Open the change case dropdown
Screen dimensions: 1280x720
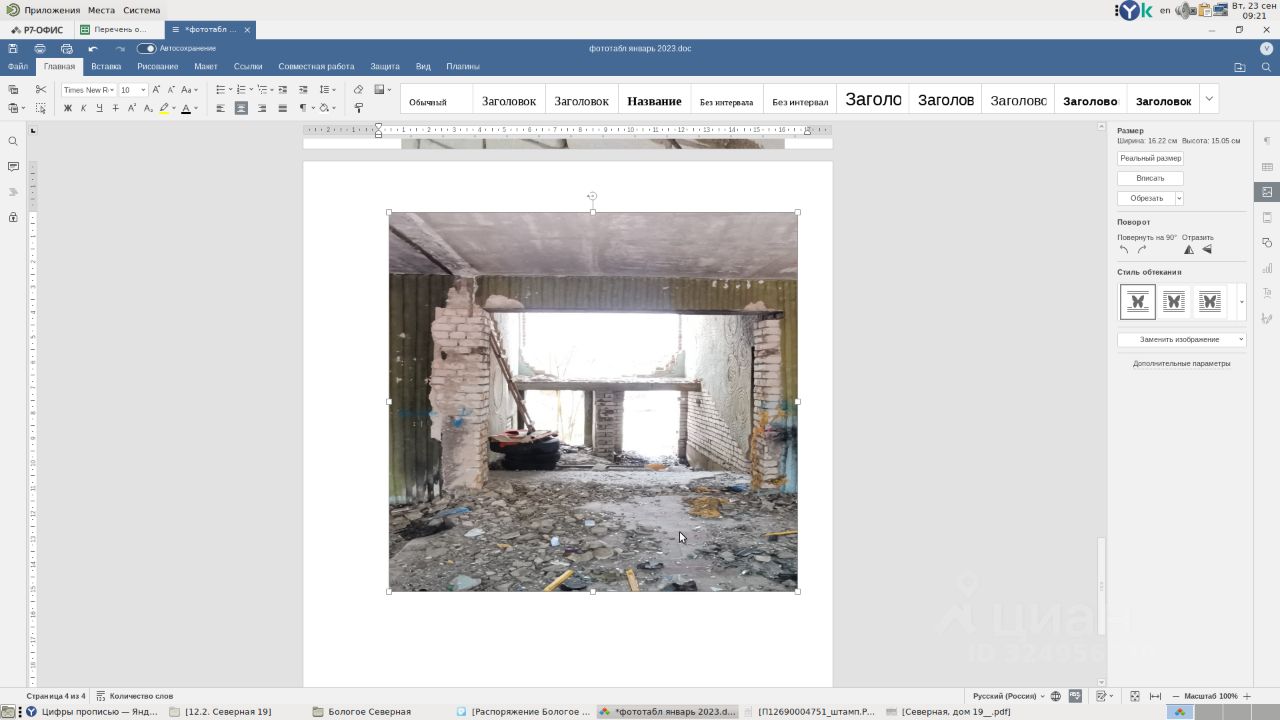pyautogui.click(x=189, y=90)
